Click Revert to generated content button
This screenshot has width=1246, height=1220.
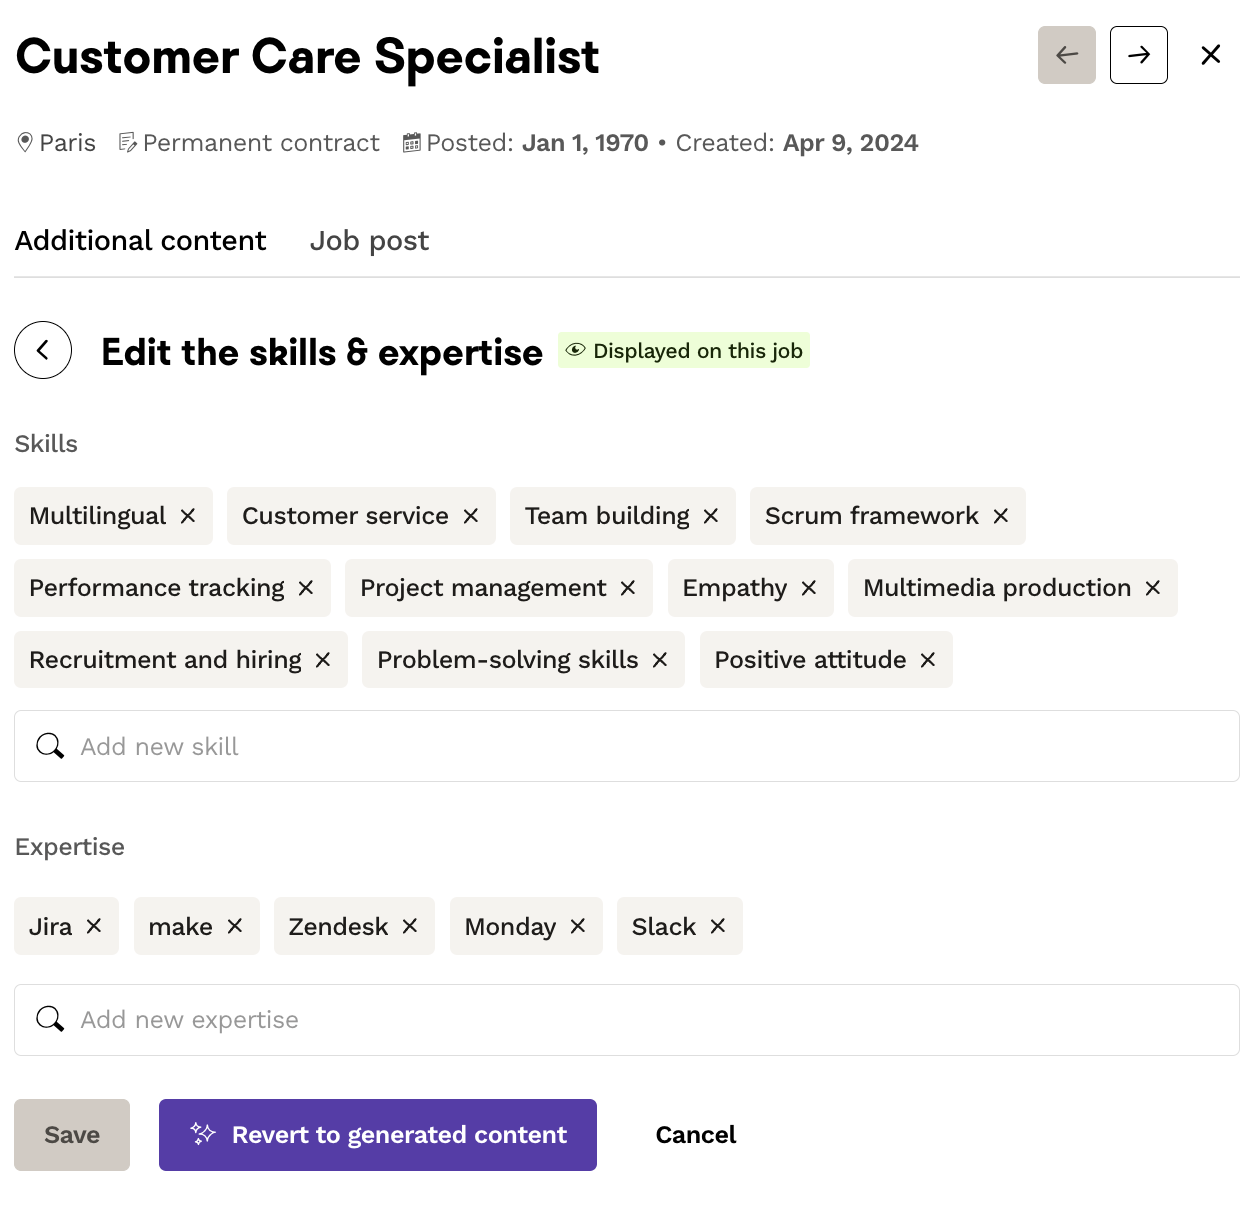pyautogui.click(x=378, y=1135)
